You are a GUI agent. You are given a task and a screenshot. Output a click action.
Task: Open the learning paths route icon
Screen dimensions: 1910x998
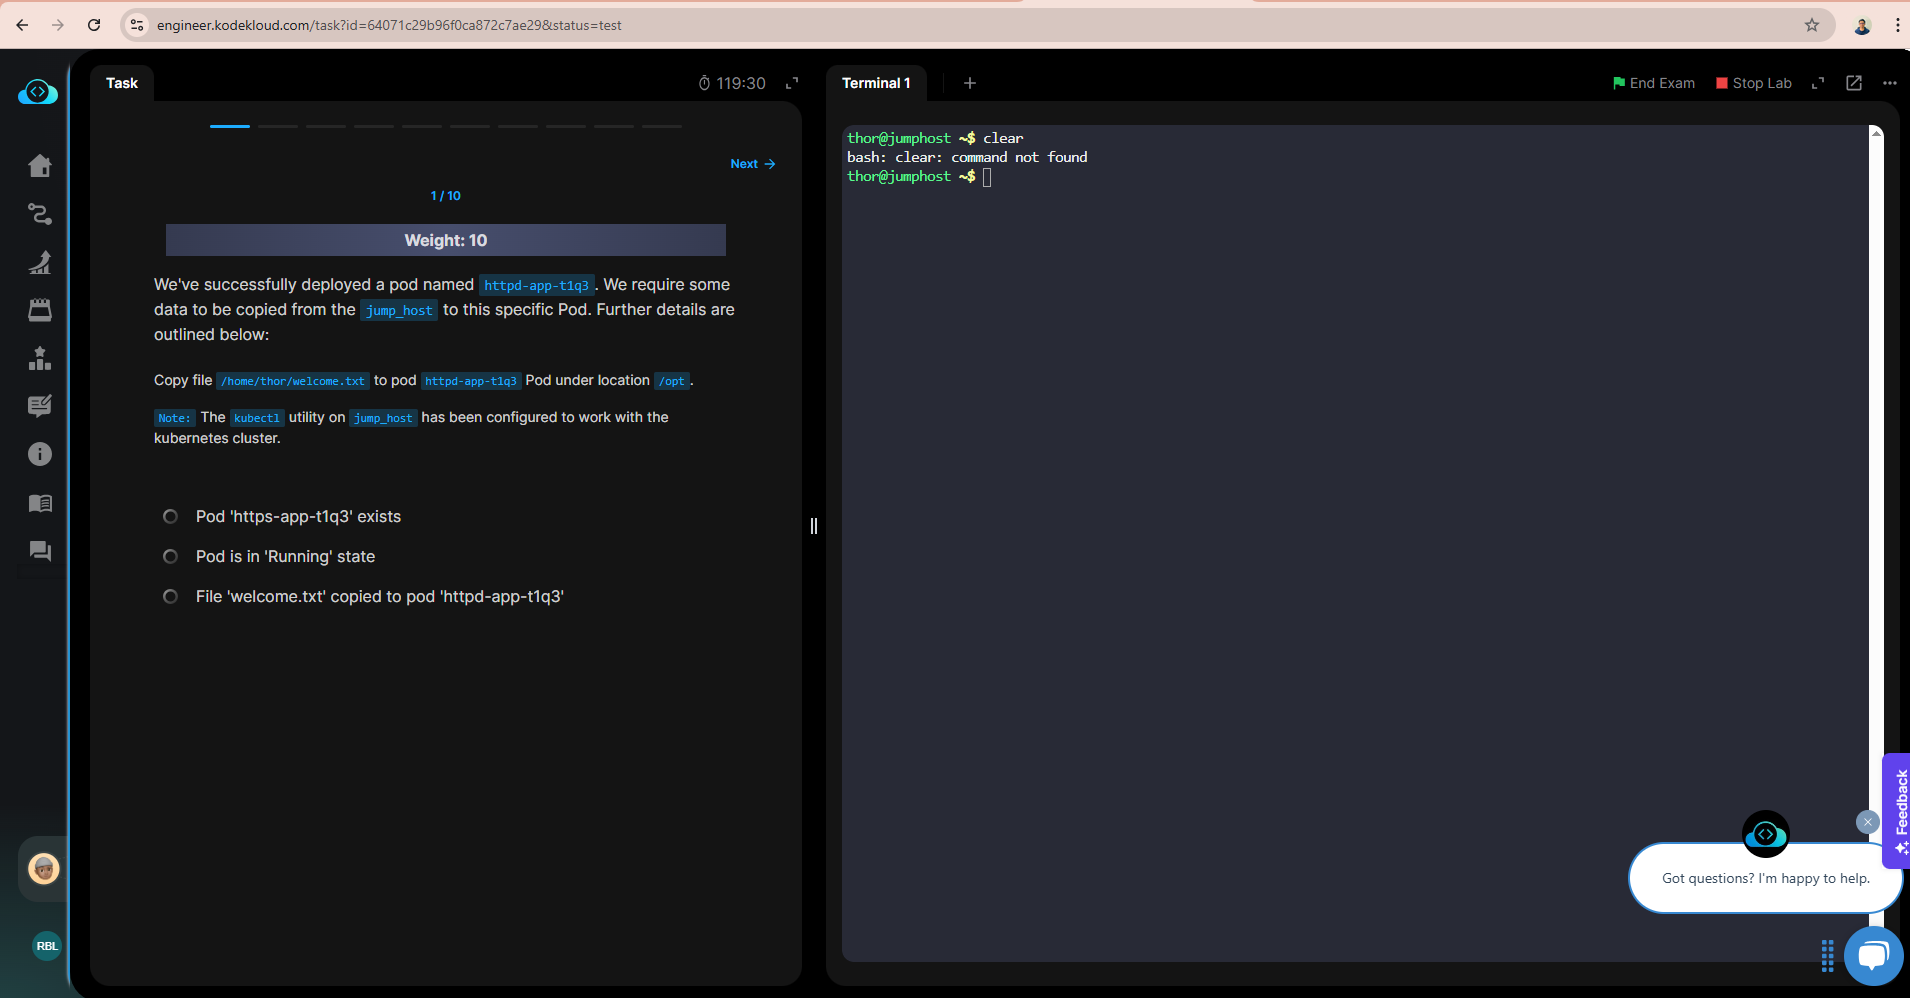point(40,214)
